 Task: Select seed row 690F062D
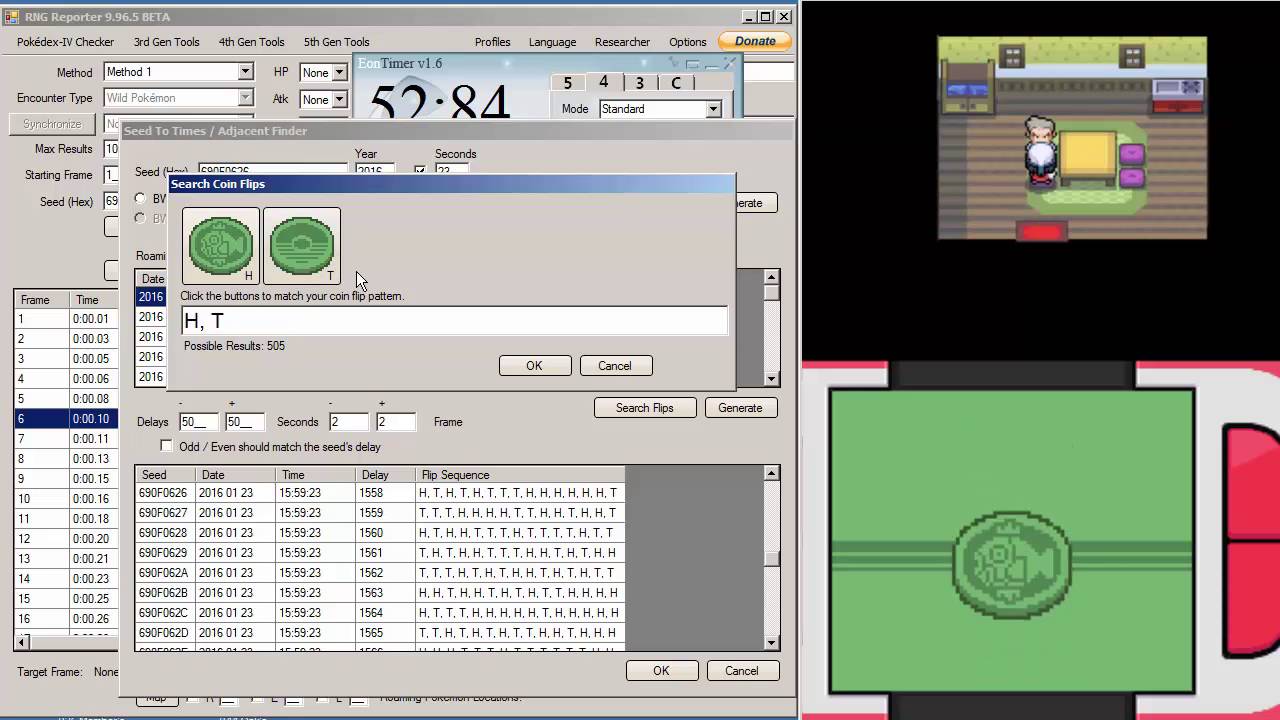click(380, 633)
